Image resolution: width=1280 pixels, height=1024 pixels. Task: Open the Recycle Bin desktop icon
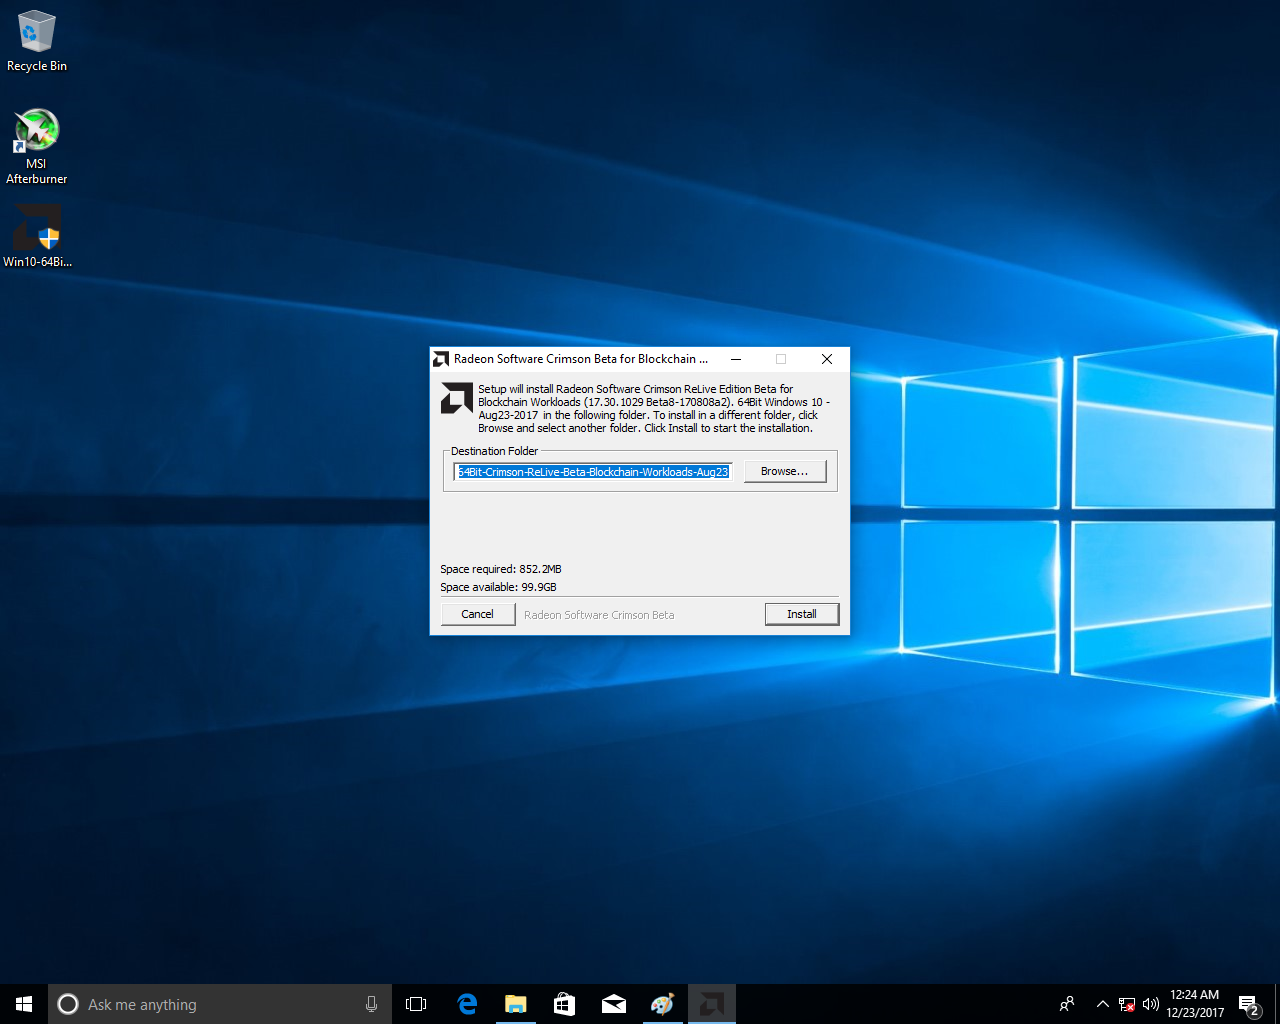(36, 40)
